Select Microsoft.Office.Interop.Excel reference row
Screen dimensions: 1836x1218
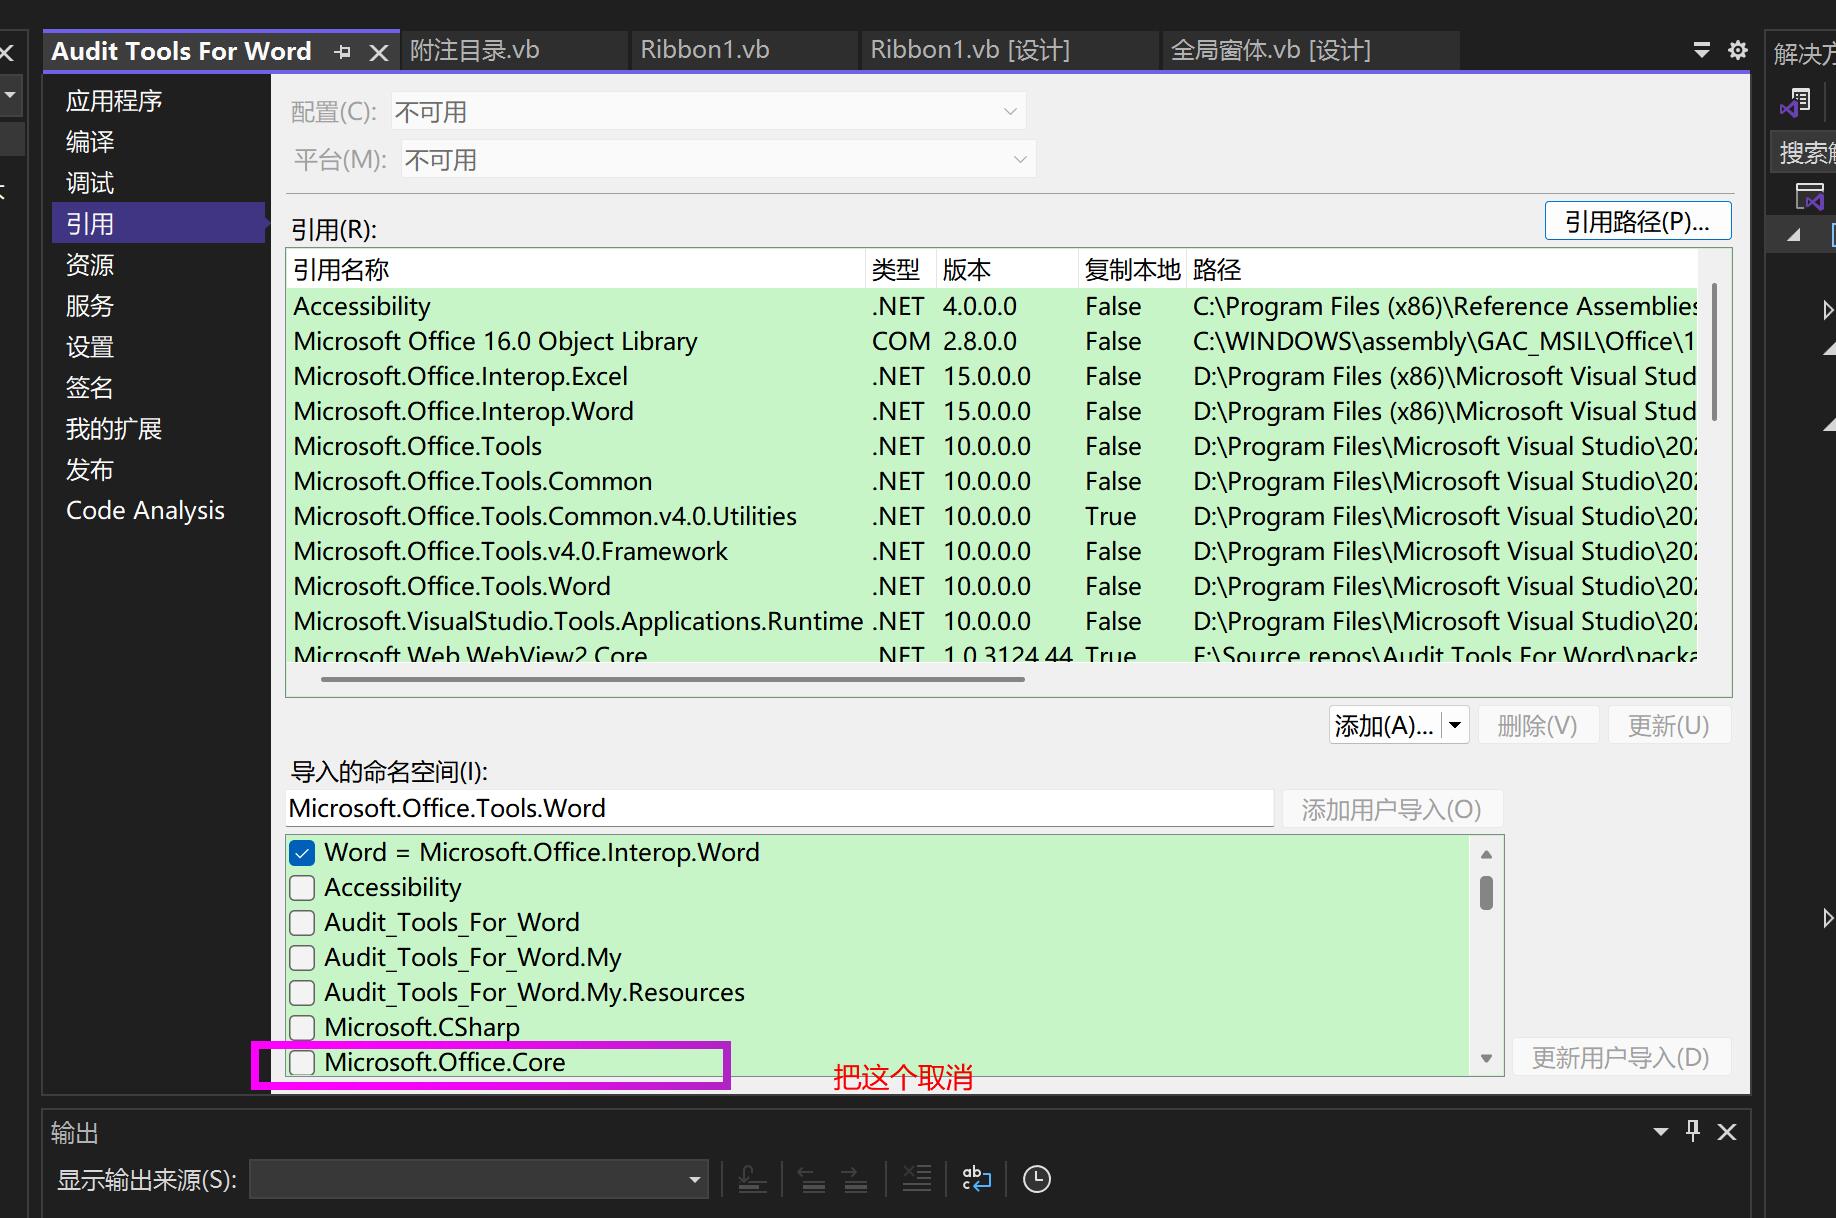click(x=994, y=376)
